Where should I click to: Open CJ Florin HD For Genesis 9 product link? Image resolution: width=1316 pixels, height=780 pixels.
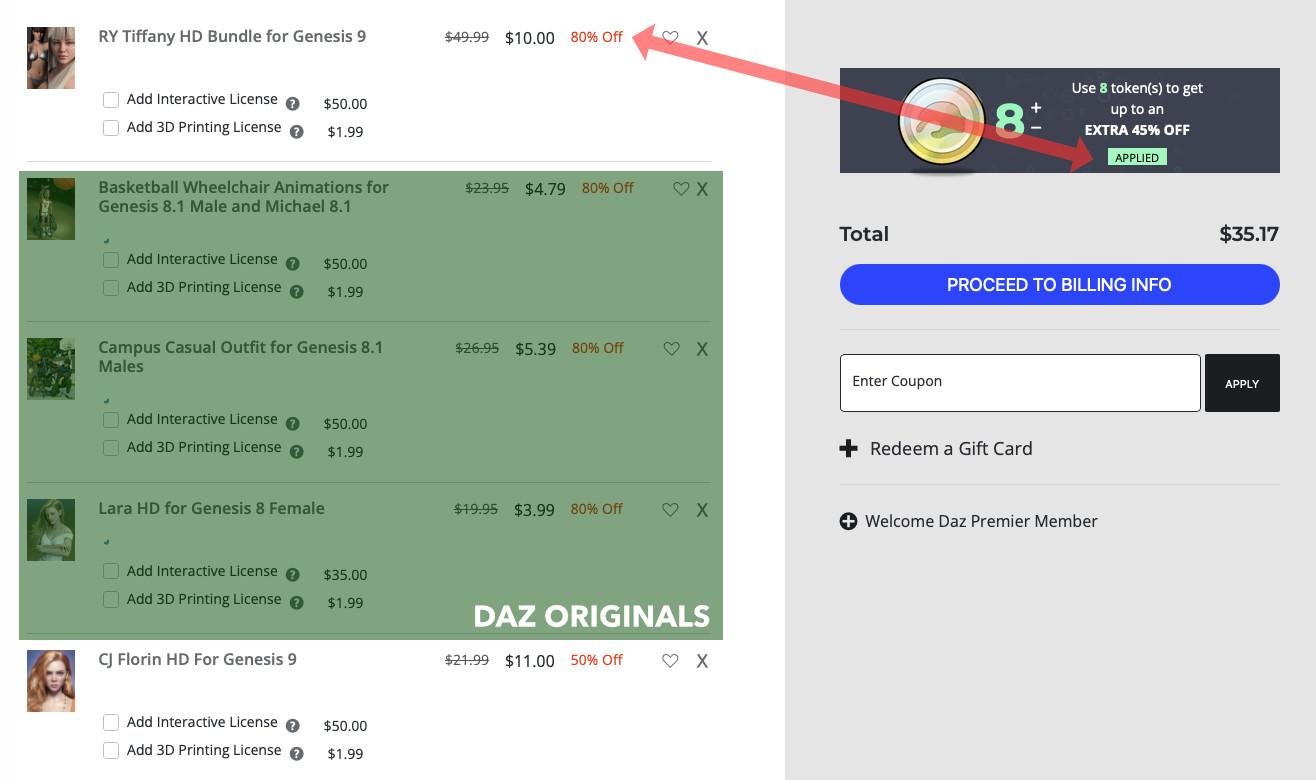[x=197, y=660]
